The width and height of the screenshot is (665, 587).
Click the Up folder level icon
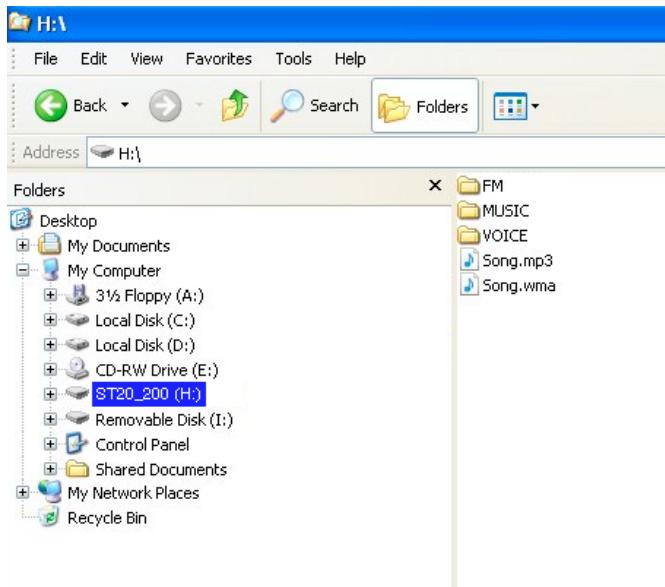[x=234, y=106]
